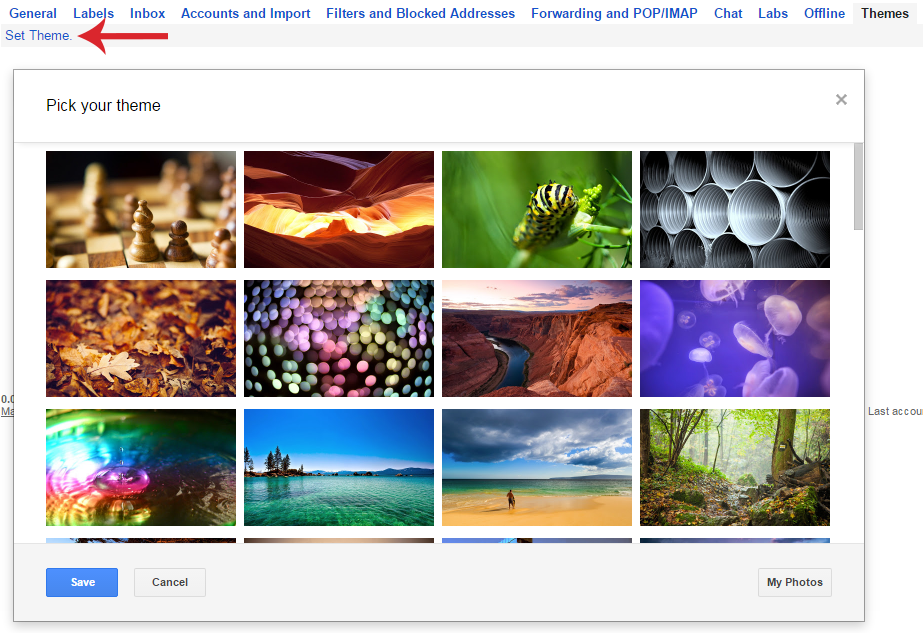
Task: Choose the orange canyon rock theme
Action: [x=338, y=209]
